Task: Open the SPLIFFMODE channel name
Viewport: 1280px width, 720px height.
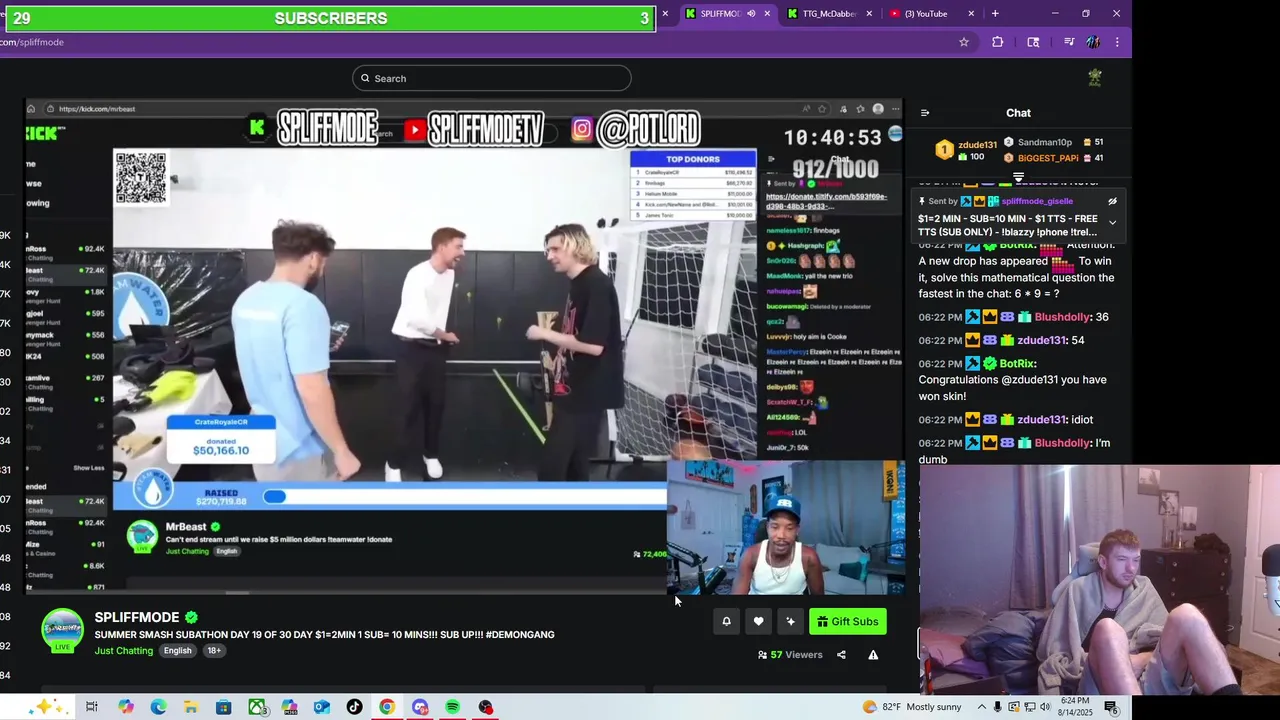Action: (x=137, y=617)
